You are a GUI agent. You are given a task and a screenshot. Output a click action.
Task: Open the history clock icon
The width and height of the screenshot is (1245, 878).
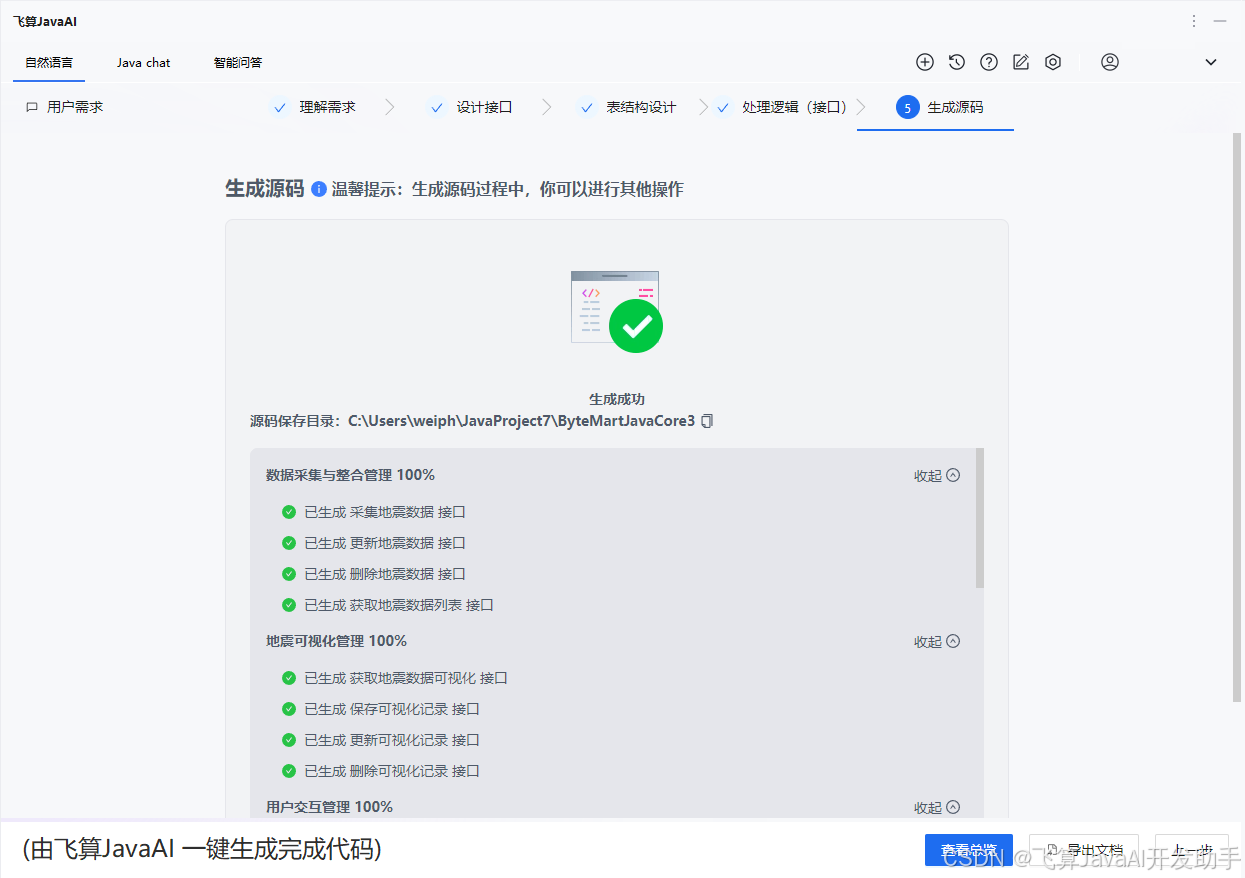point(957,62)
